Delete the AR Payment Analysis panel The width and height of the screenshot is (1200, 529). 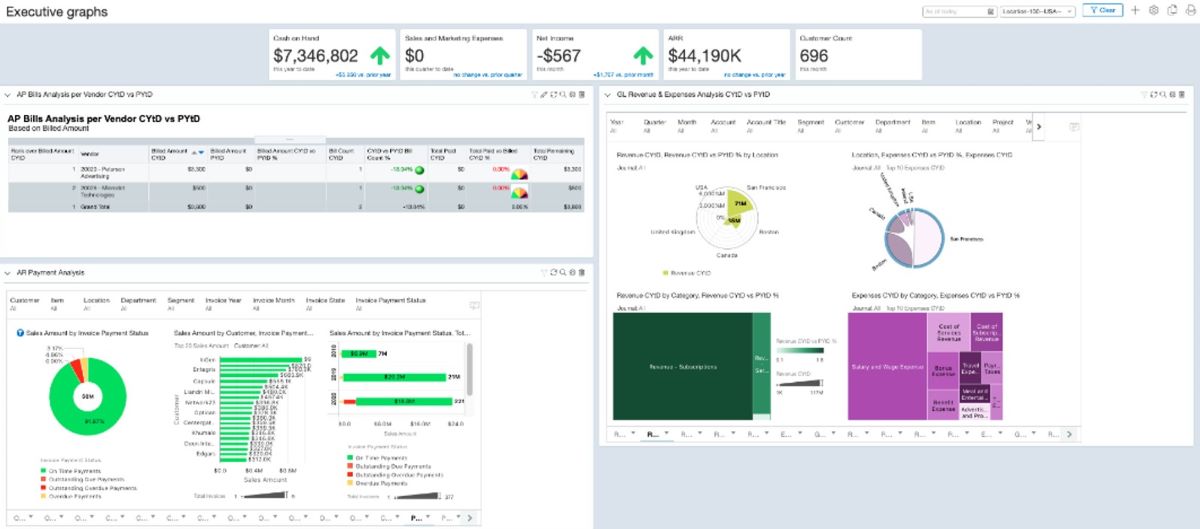(x=583, y=272)
